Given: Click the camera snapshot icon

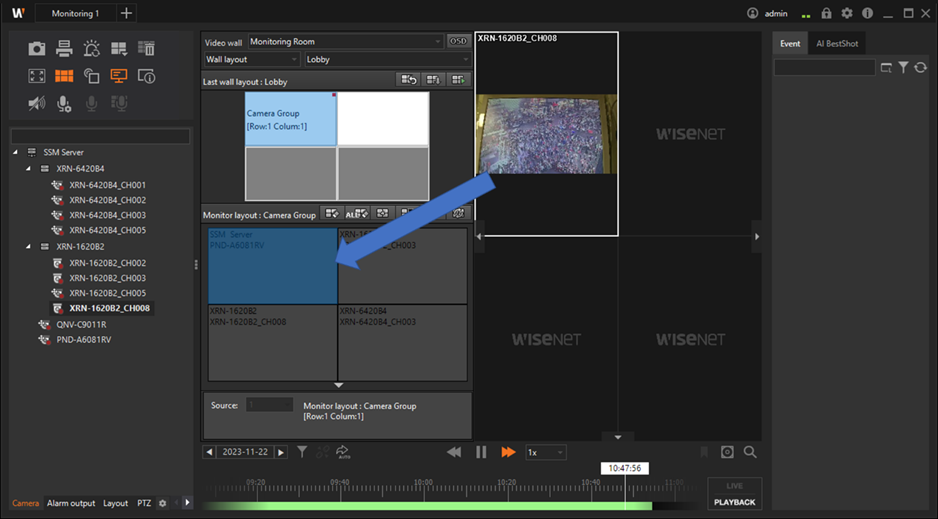Looking at the screenshot, I should click(37, 49).
